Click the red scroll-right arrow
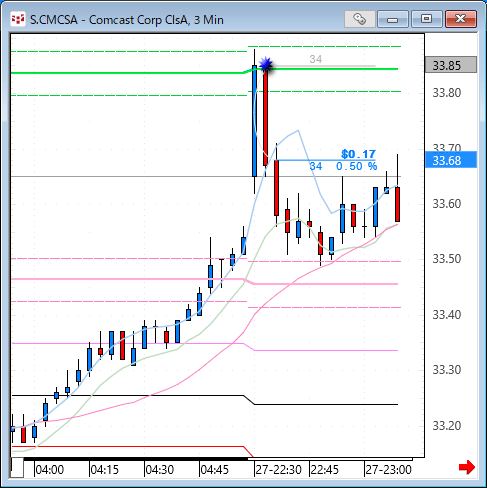 point(467,467)
